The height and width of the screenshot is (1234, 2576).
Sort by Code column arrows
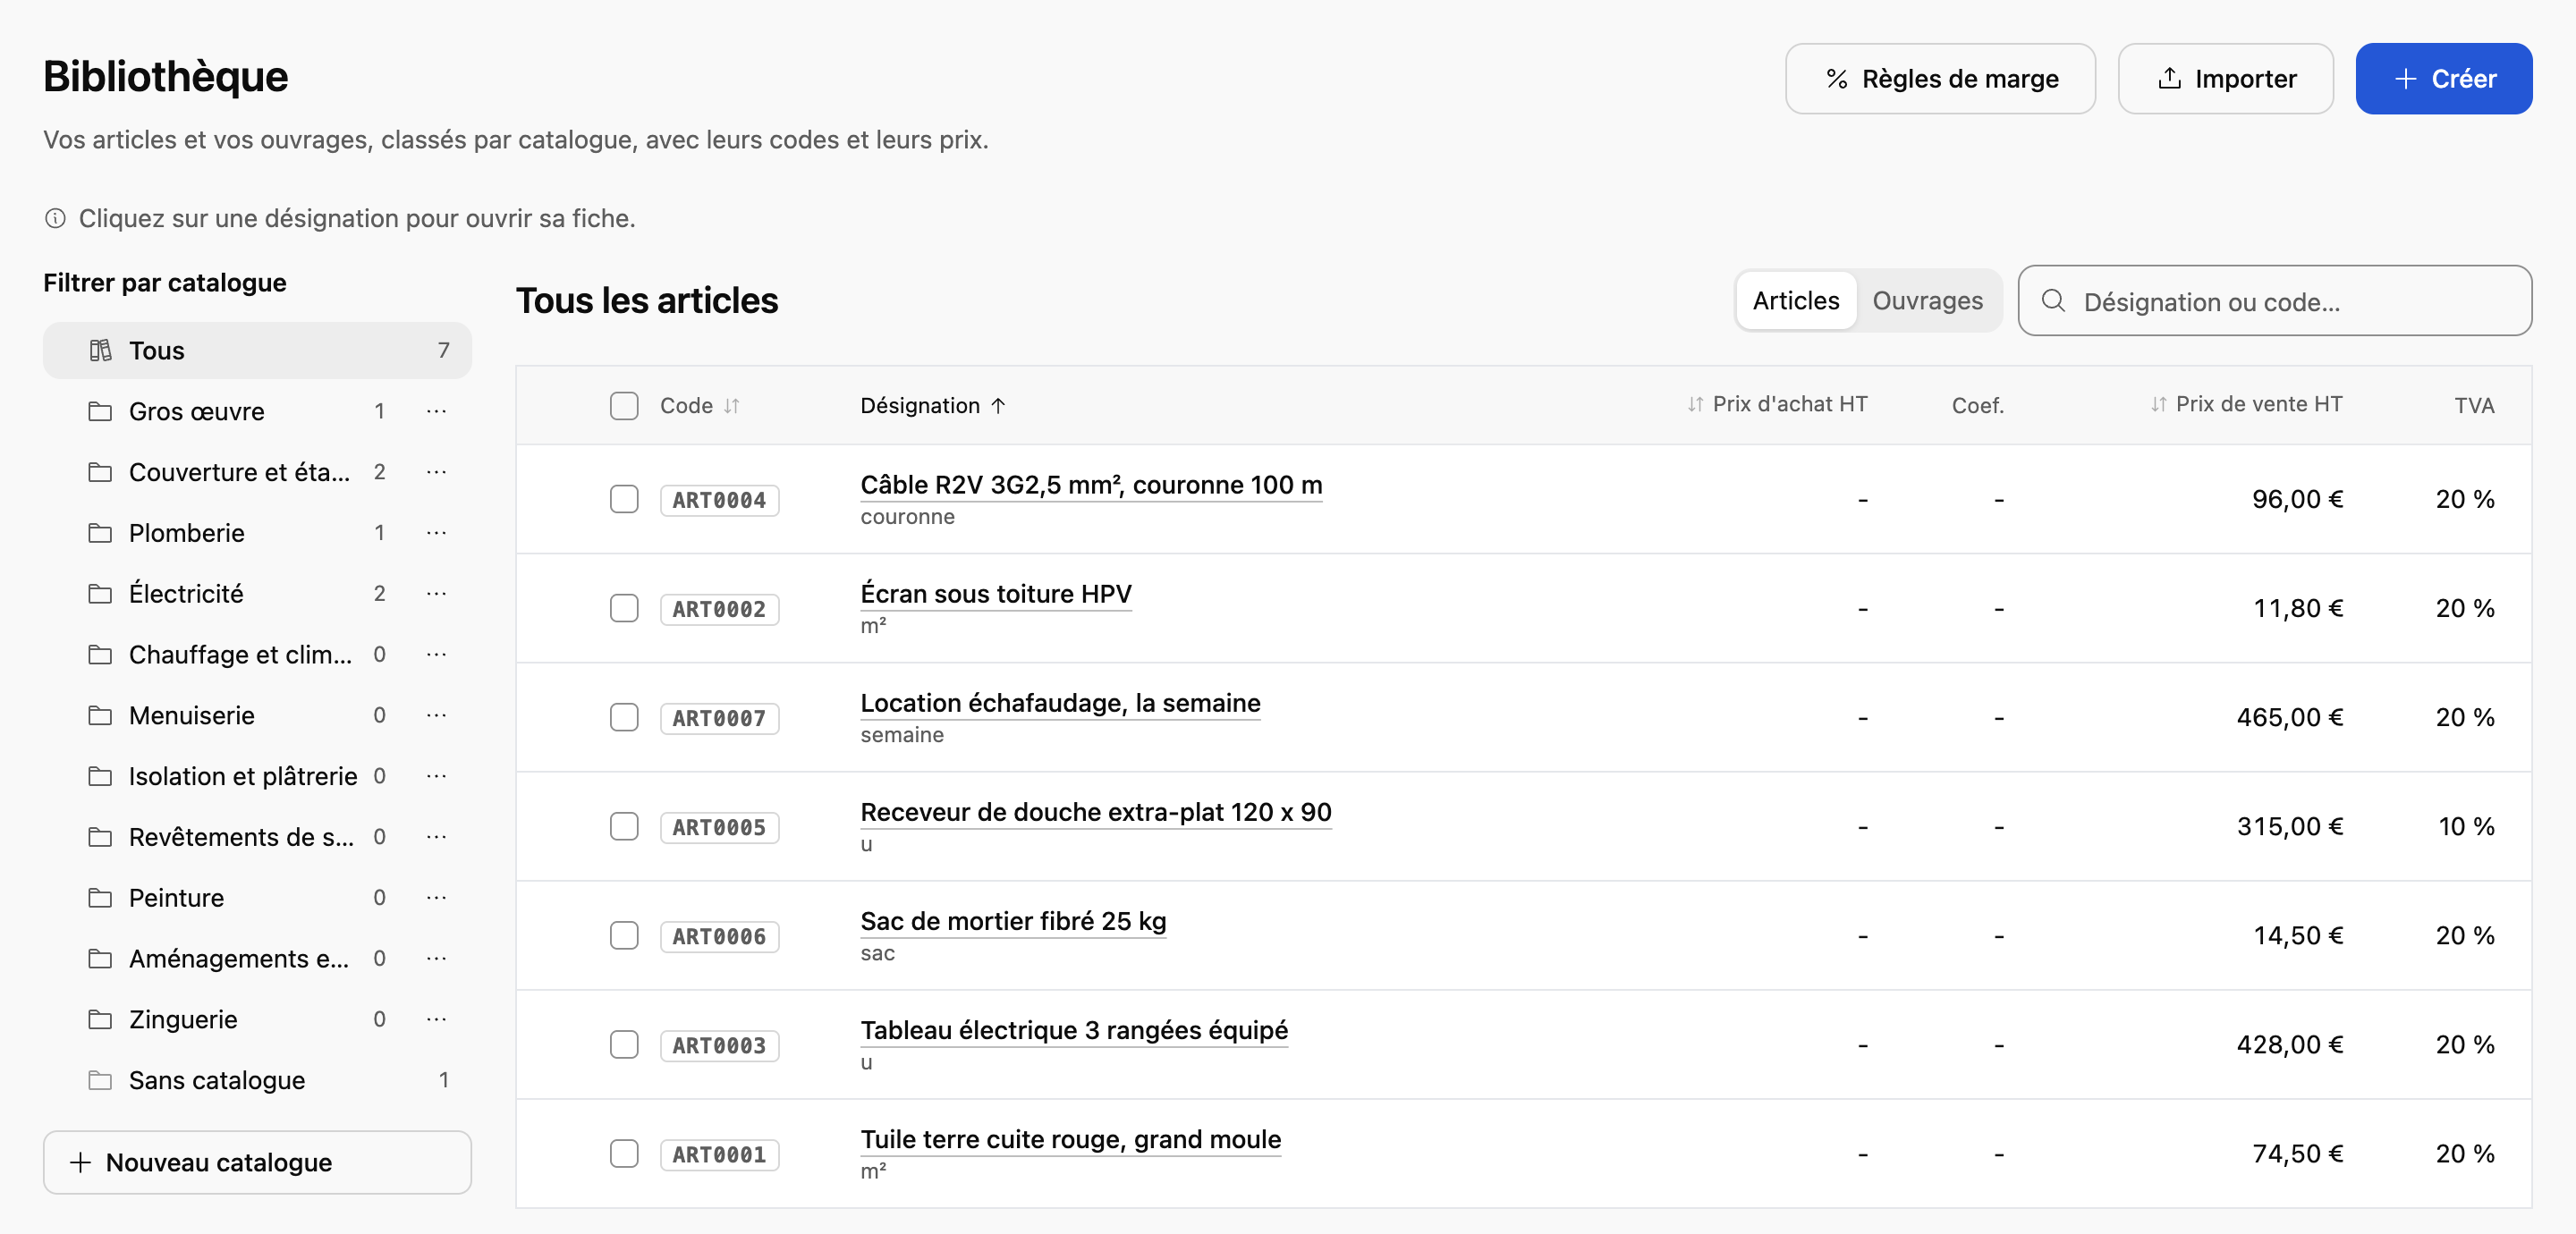coord(732,406)
